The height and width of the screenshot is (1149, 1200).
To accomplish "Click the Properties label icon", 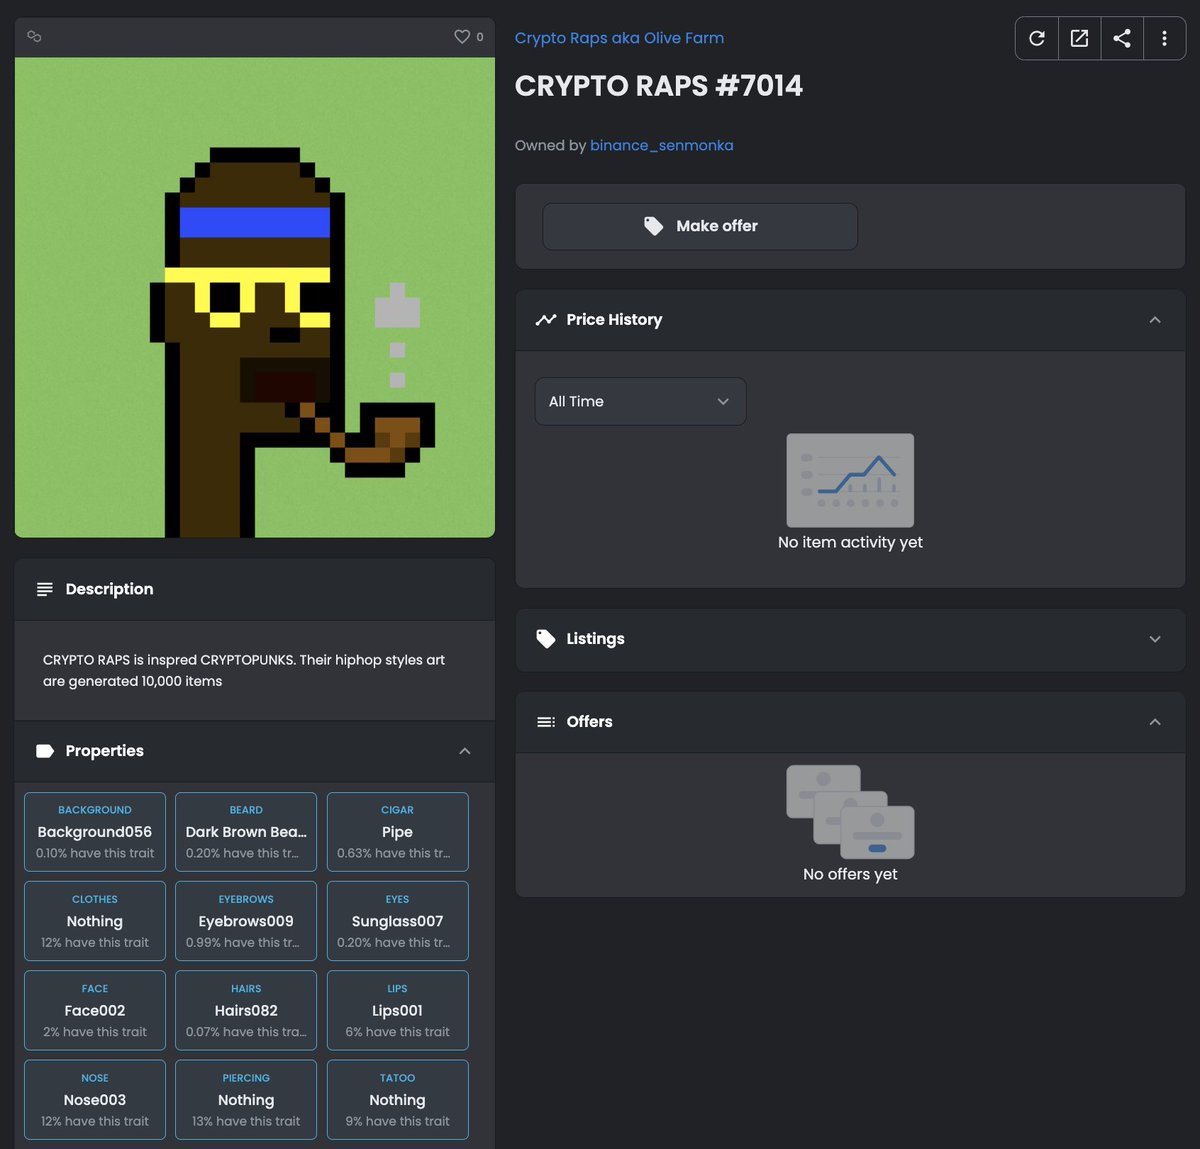I will (45, 751).
